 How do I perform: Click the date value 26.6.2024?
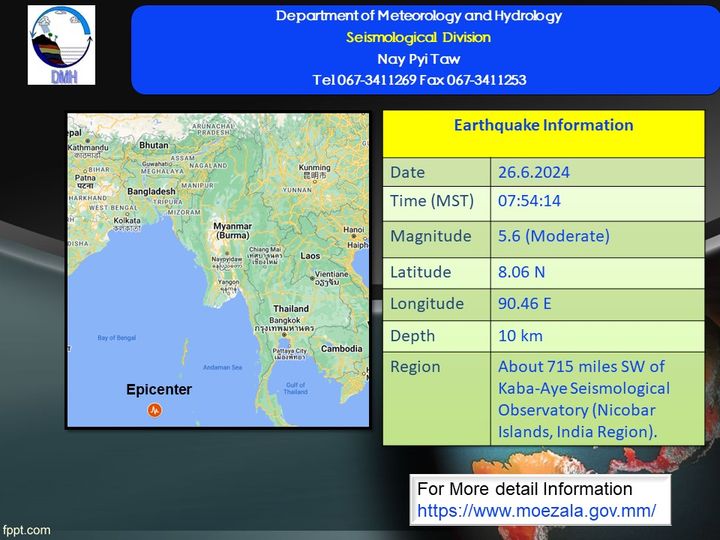[534, 172]
